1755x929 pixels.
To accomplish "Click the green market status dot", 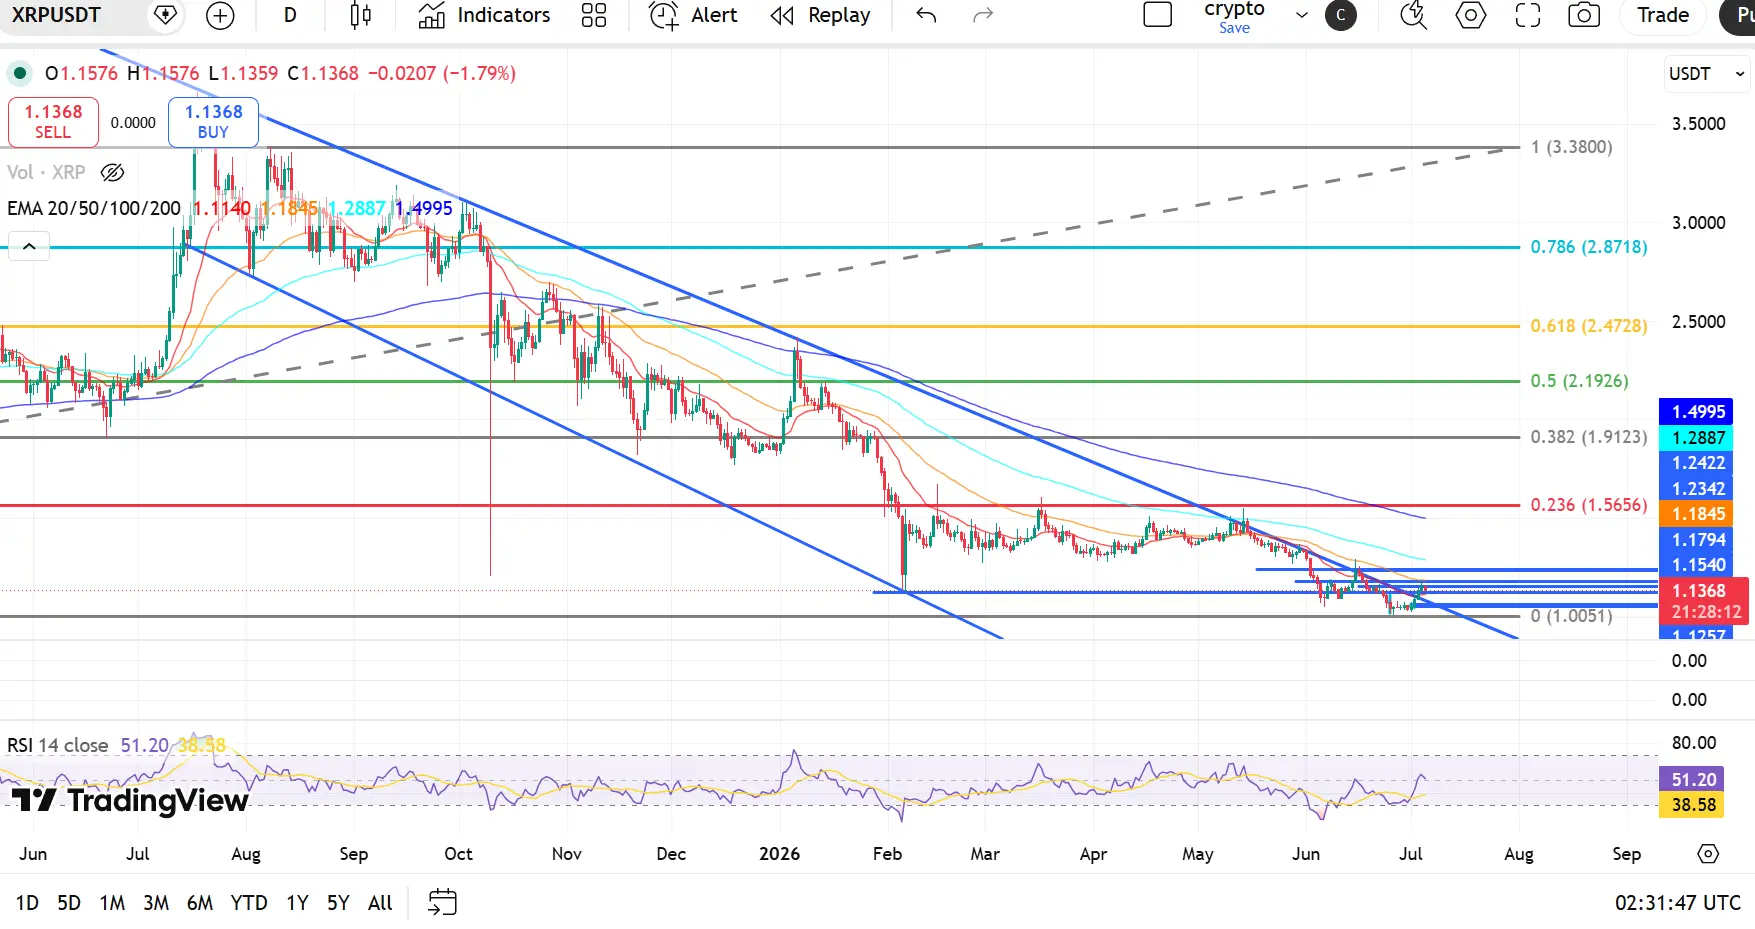I will (19, 73).
